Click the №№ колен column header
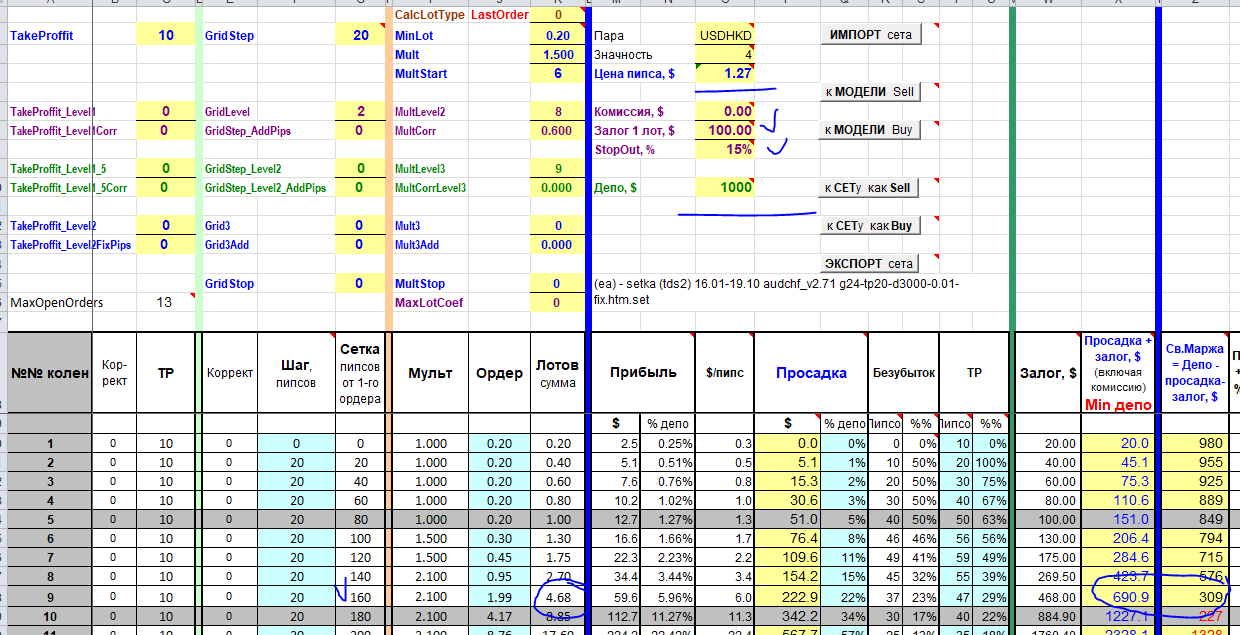The image size is (1240, 635). 49,373
